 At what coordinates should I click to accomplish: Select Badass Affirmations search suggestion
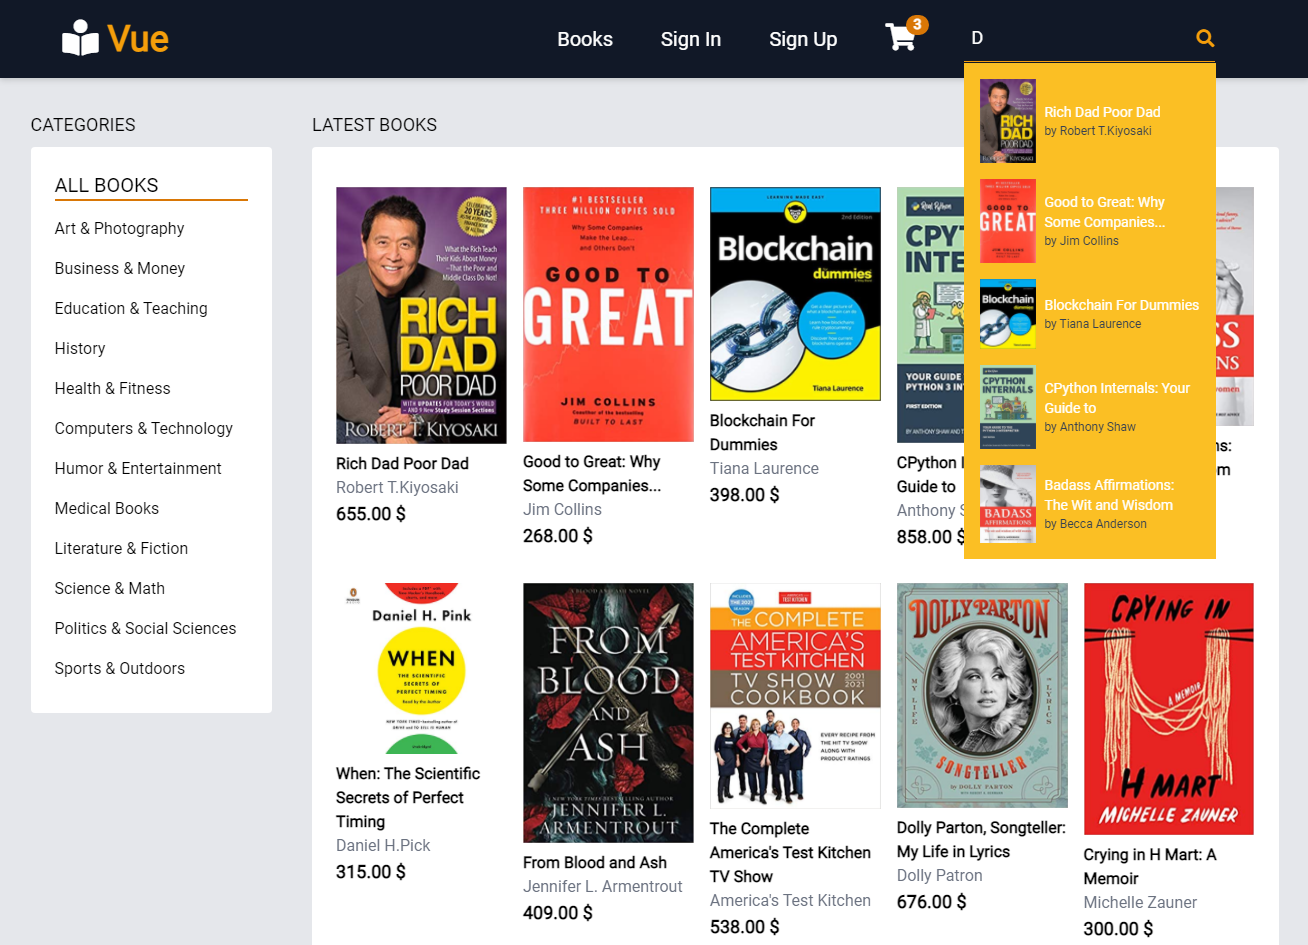[x=1090, y=504]
